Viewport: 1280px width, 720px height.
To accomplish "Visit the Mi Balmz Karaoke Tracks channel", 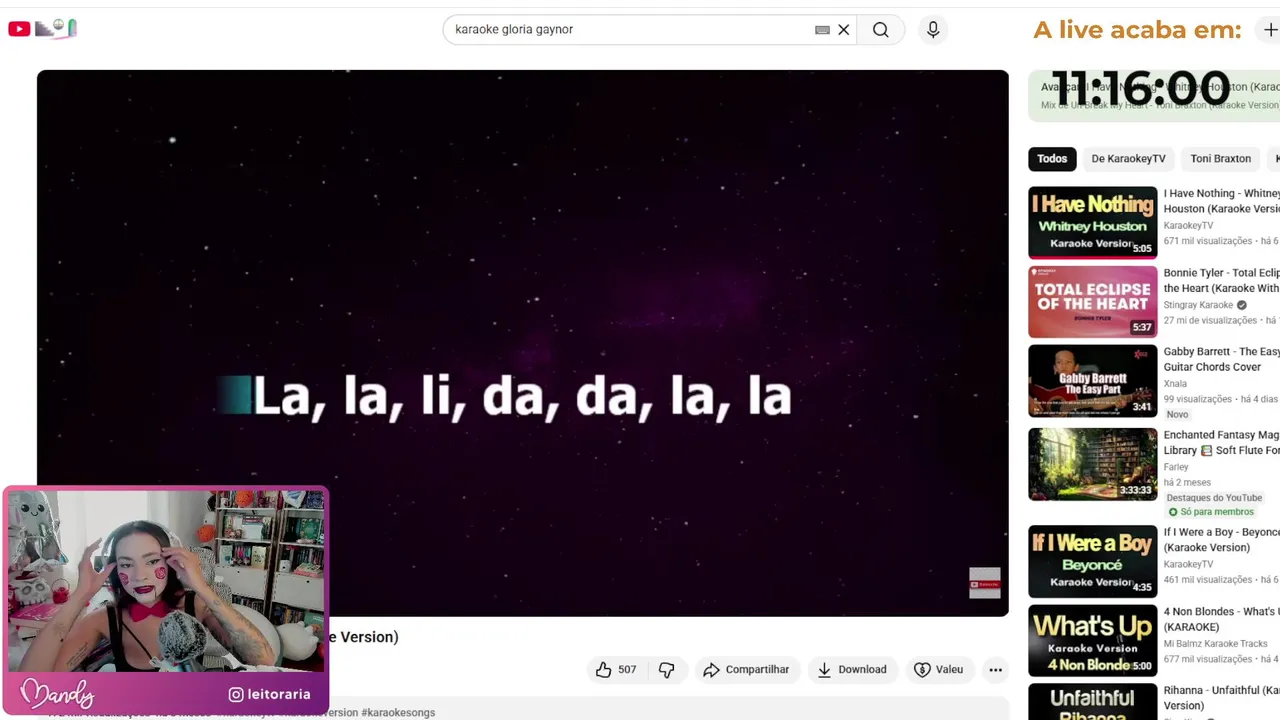I will pos(1215,644).
